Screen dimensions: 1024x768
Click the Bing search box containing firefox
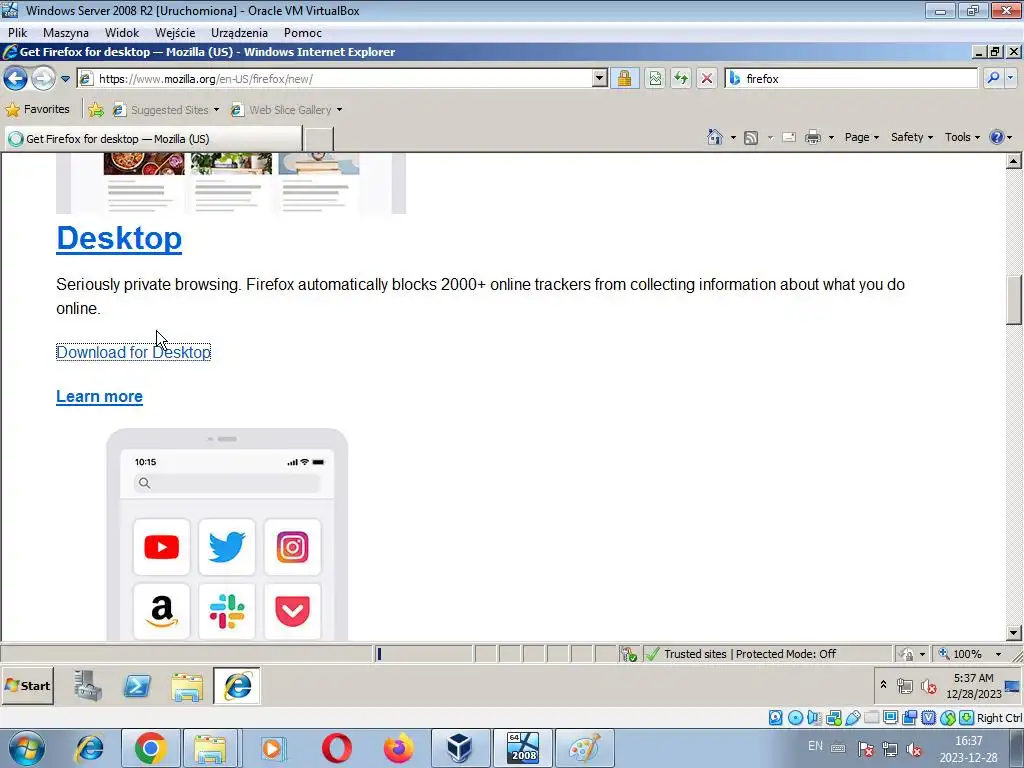click(x=851, y=78)
